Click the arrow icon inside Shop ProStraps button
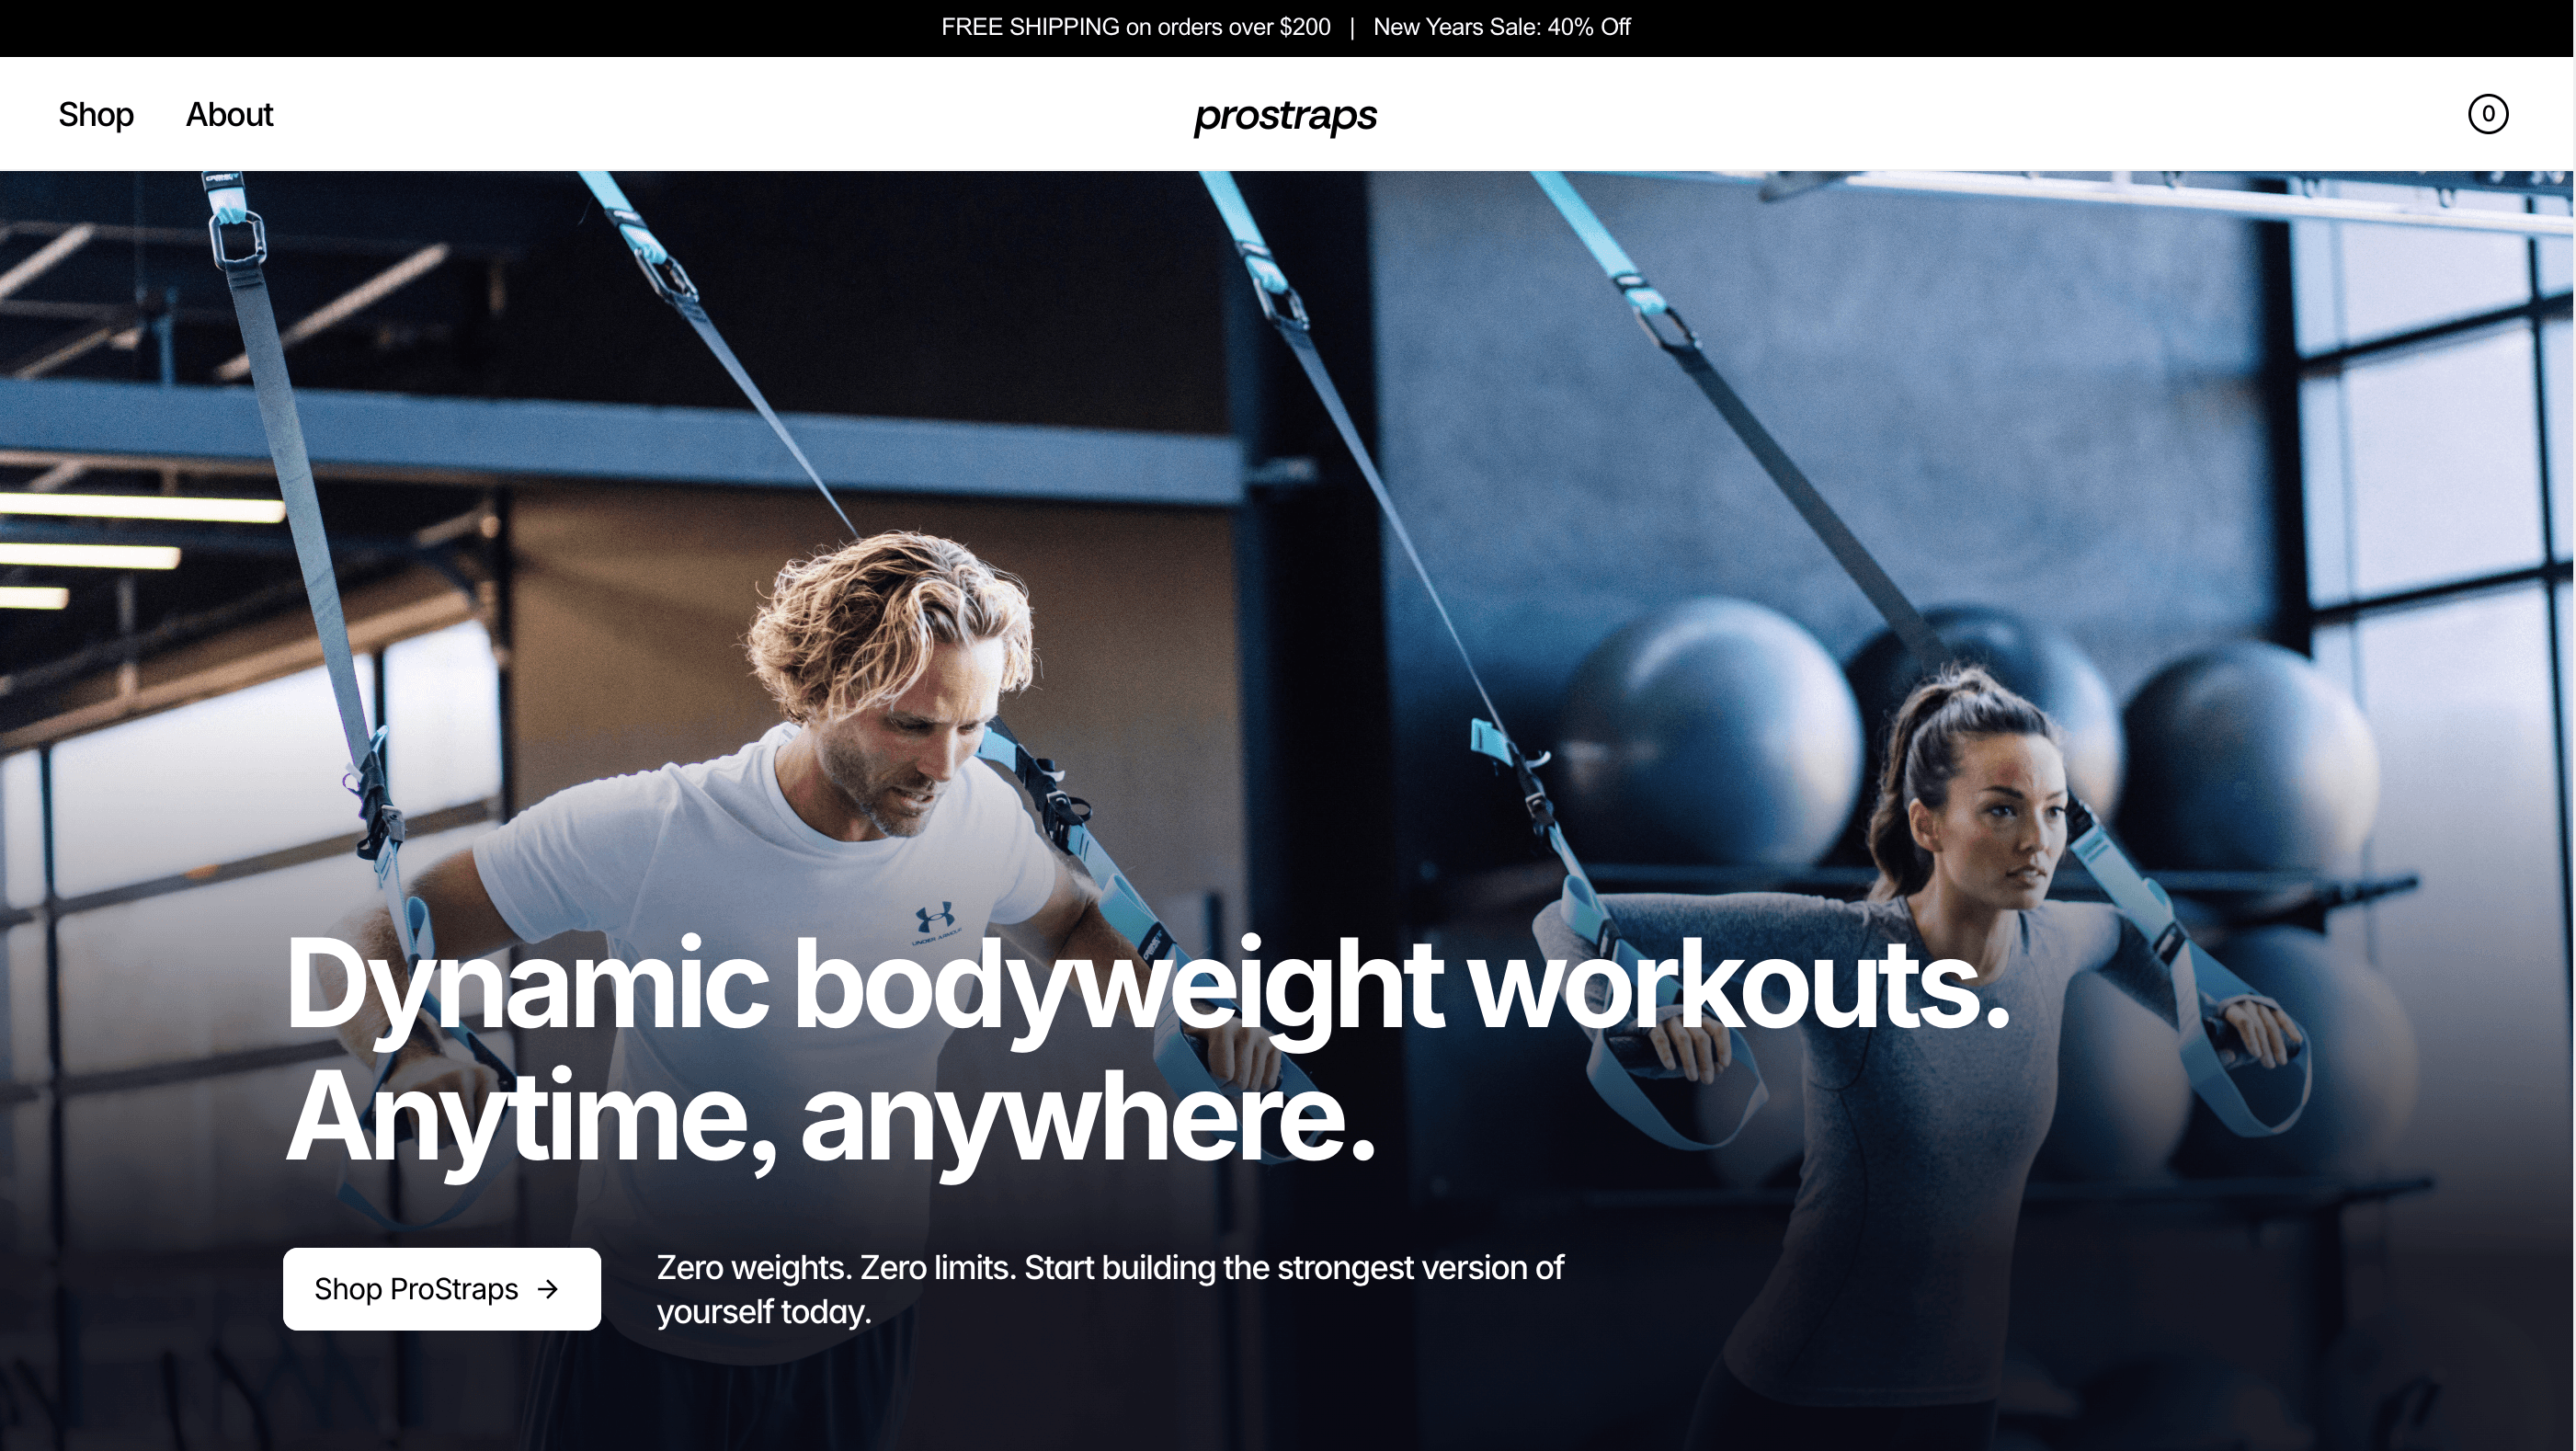This screenshot has width=2576, height=1451. click(548, 1289)
